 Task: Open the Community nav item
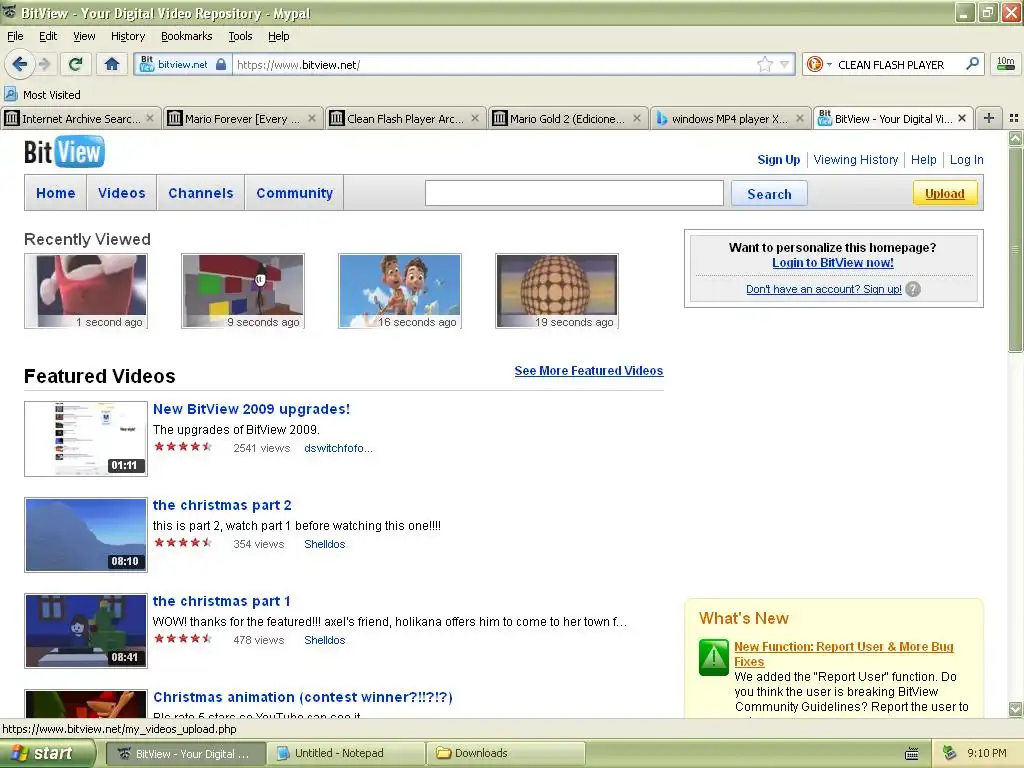point(295,193)
